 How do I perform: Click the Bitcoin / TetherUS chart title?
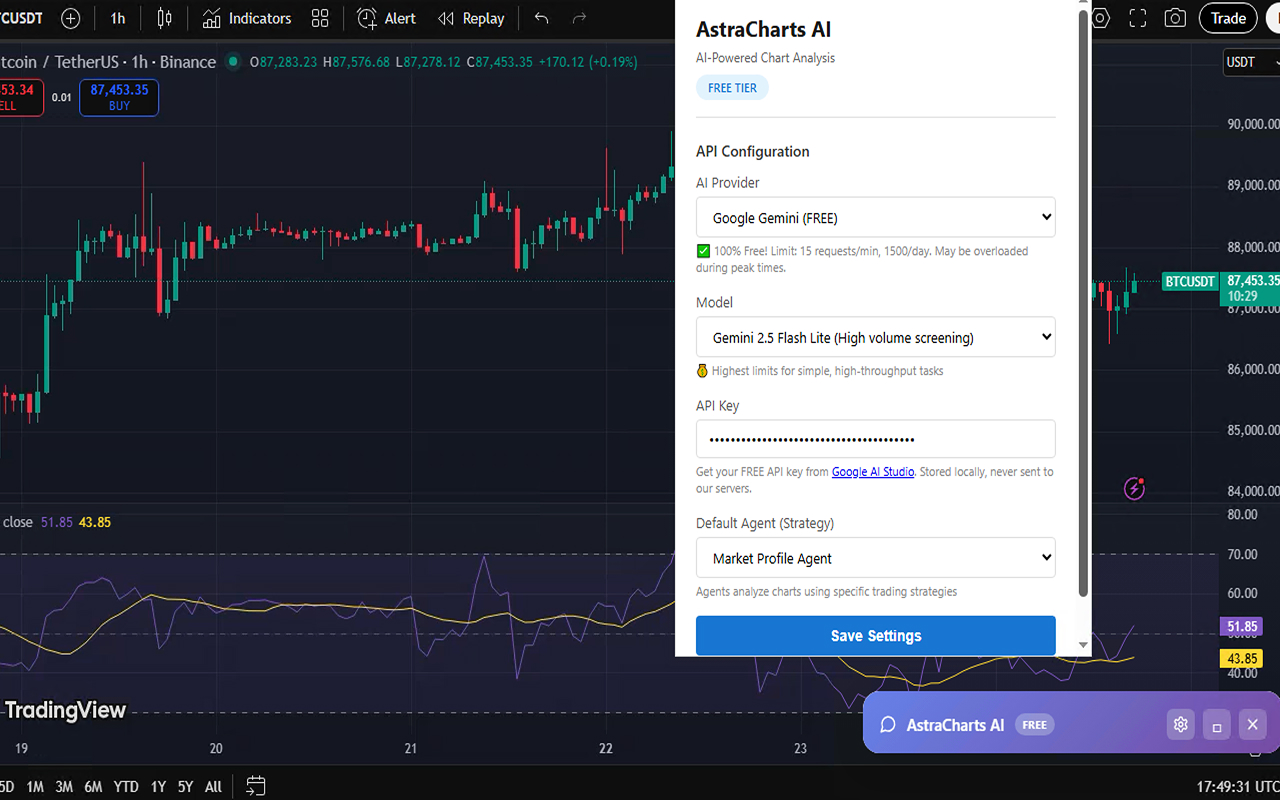(x=108, y=62)
